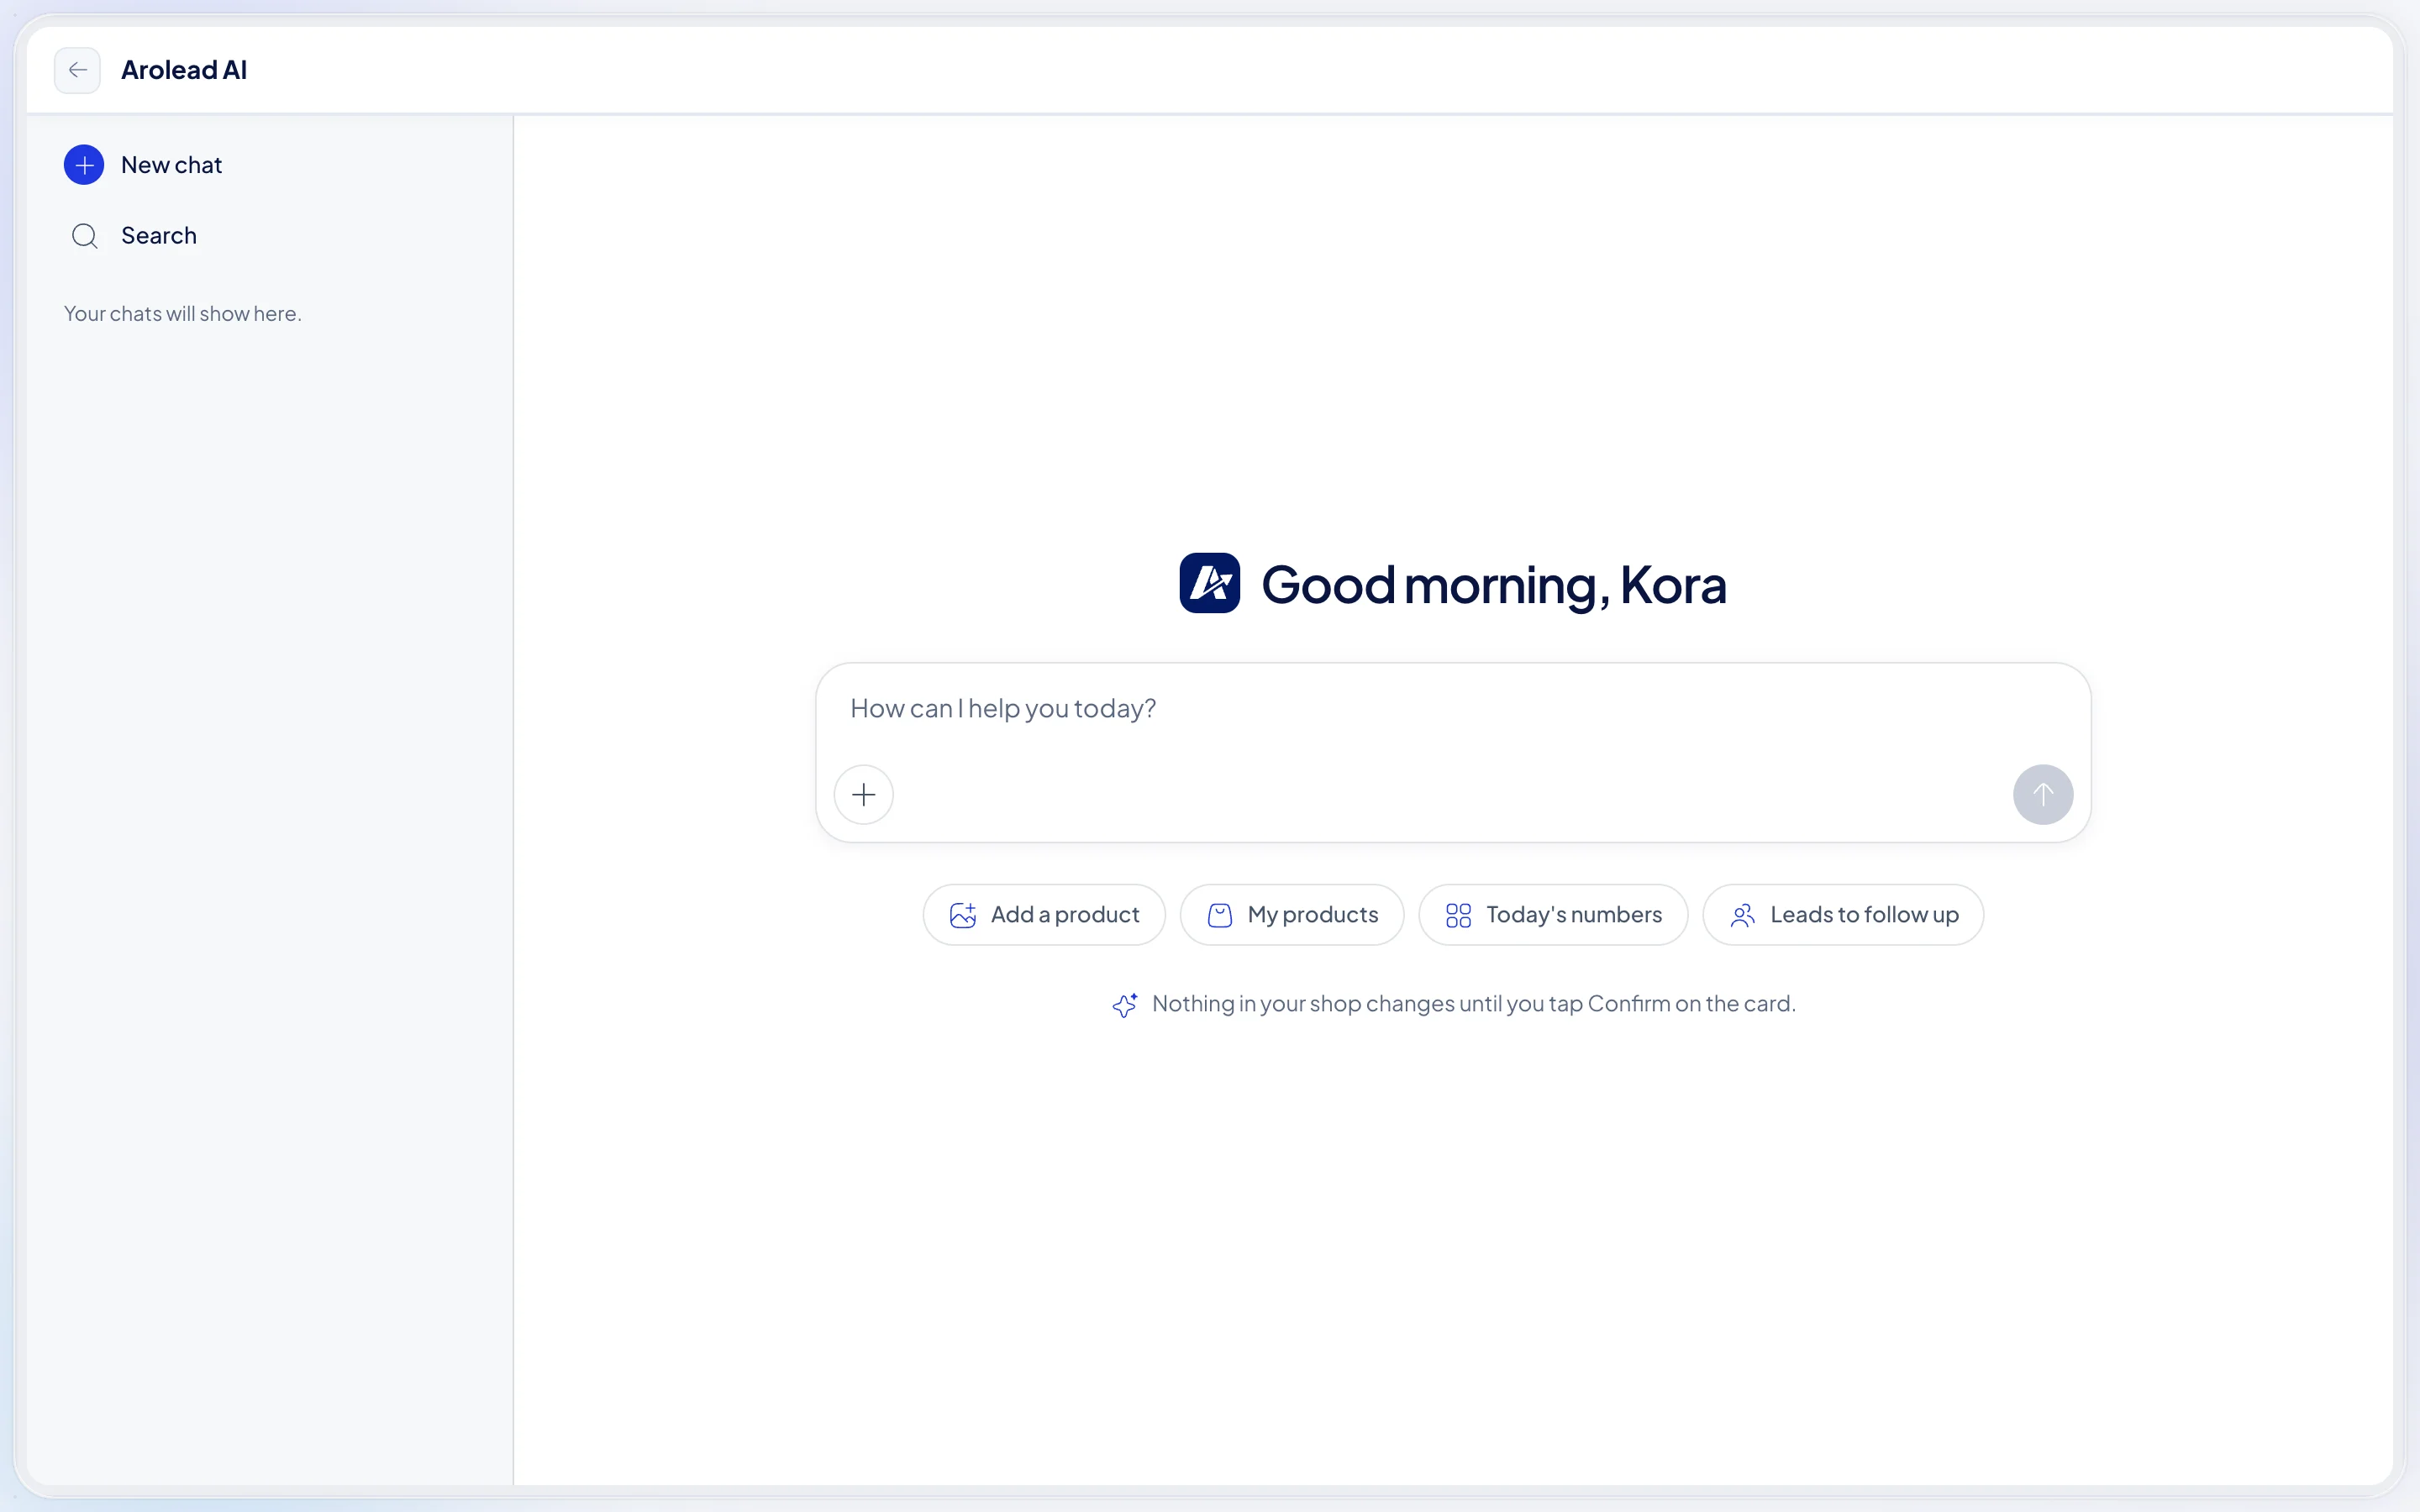Select the Leads to follow up chip
The image size is (2420, 1512).
1843,915
